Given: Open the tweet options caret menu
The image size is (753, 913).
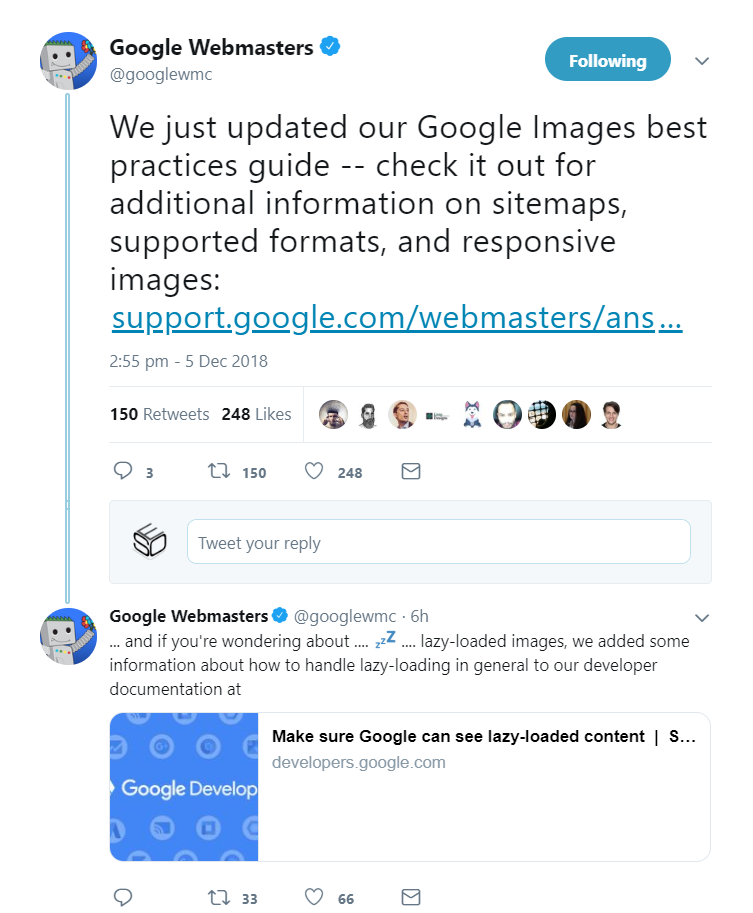Looking at the screenshot, I should point(702,60).
